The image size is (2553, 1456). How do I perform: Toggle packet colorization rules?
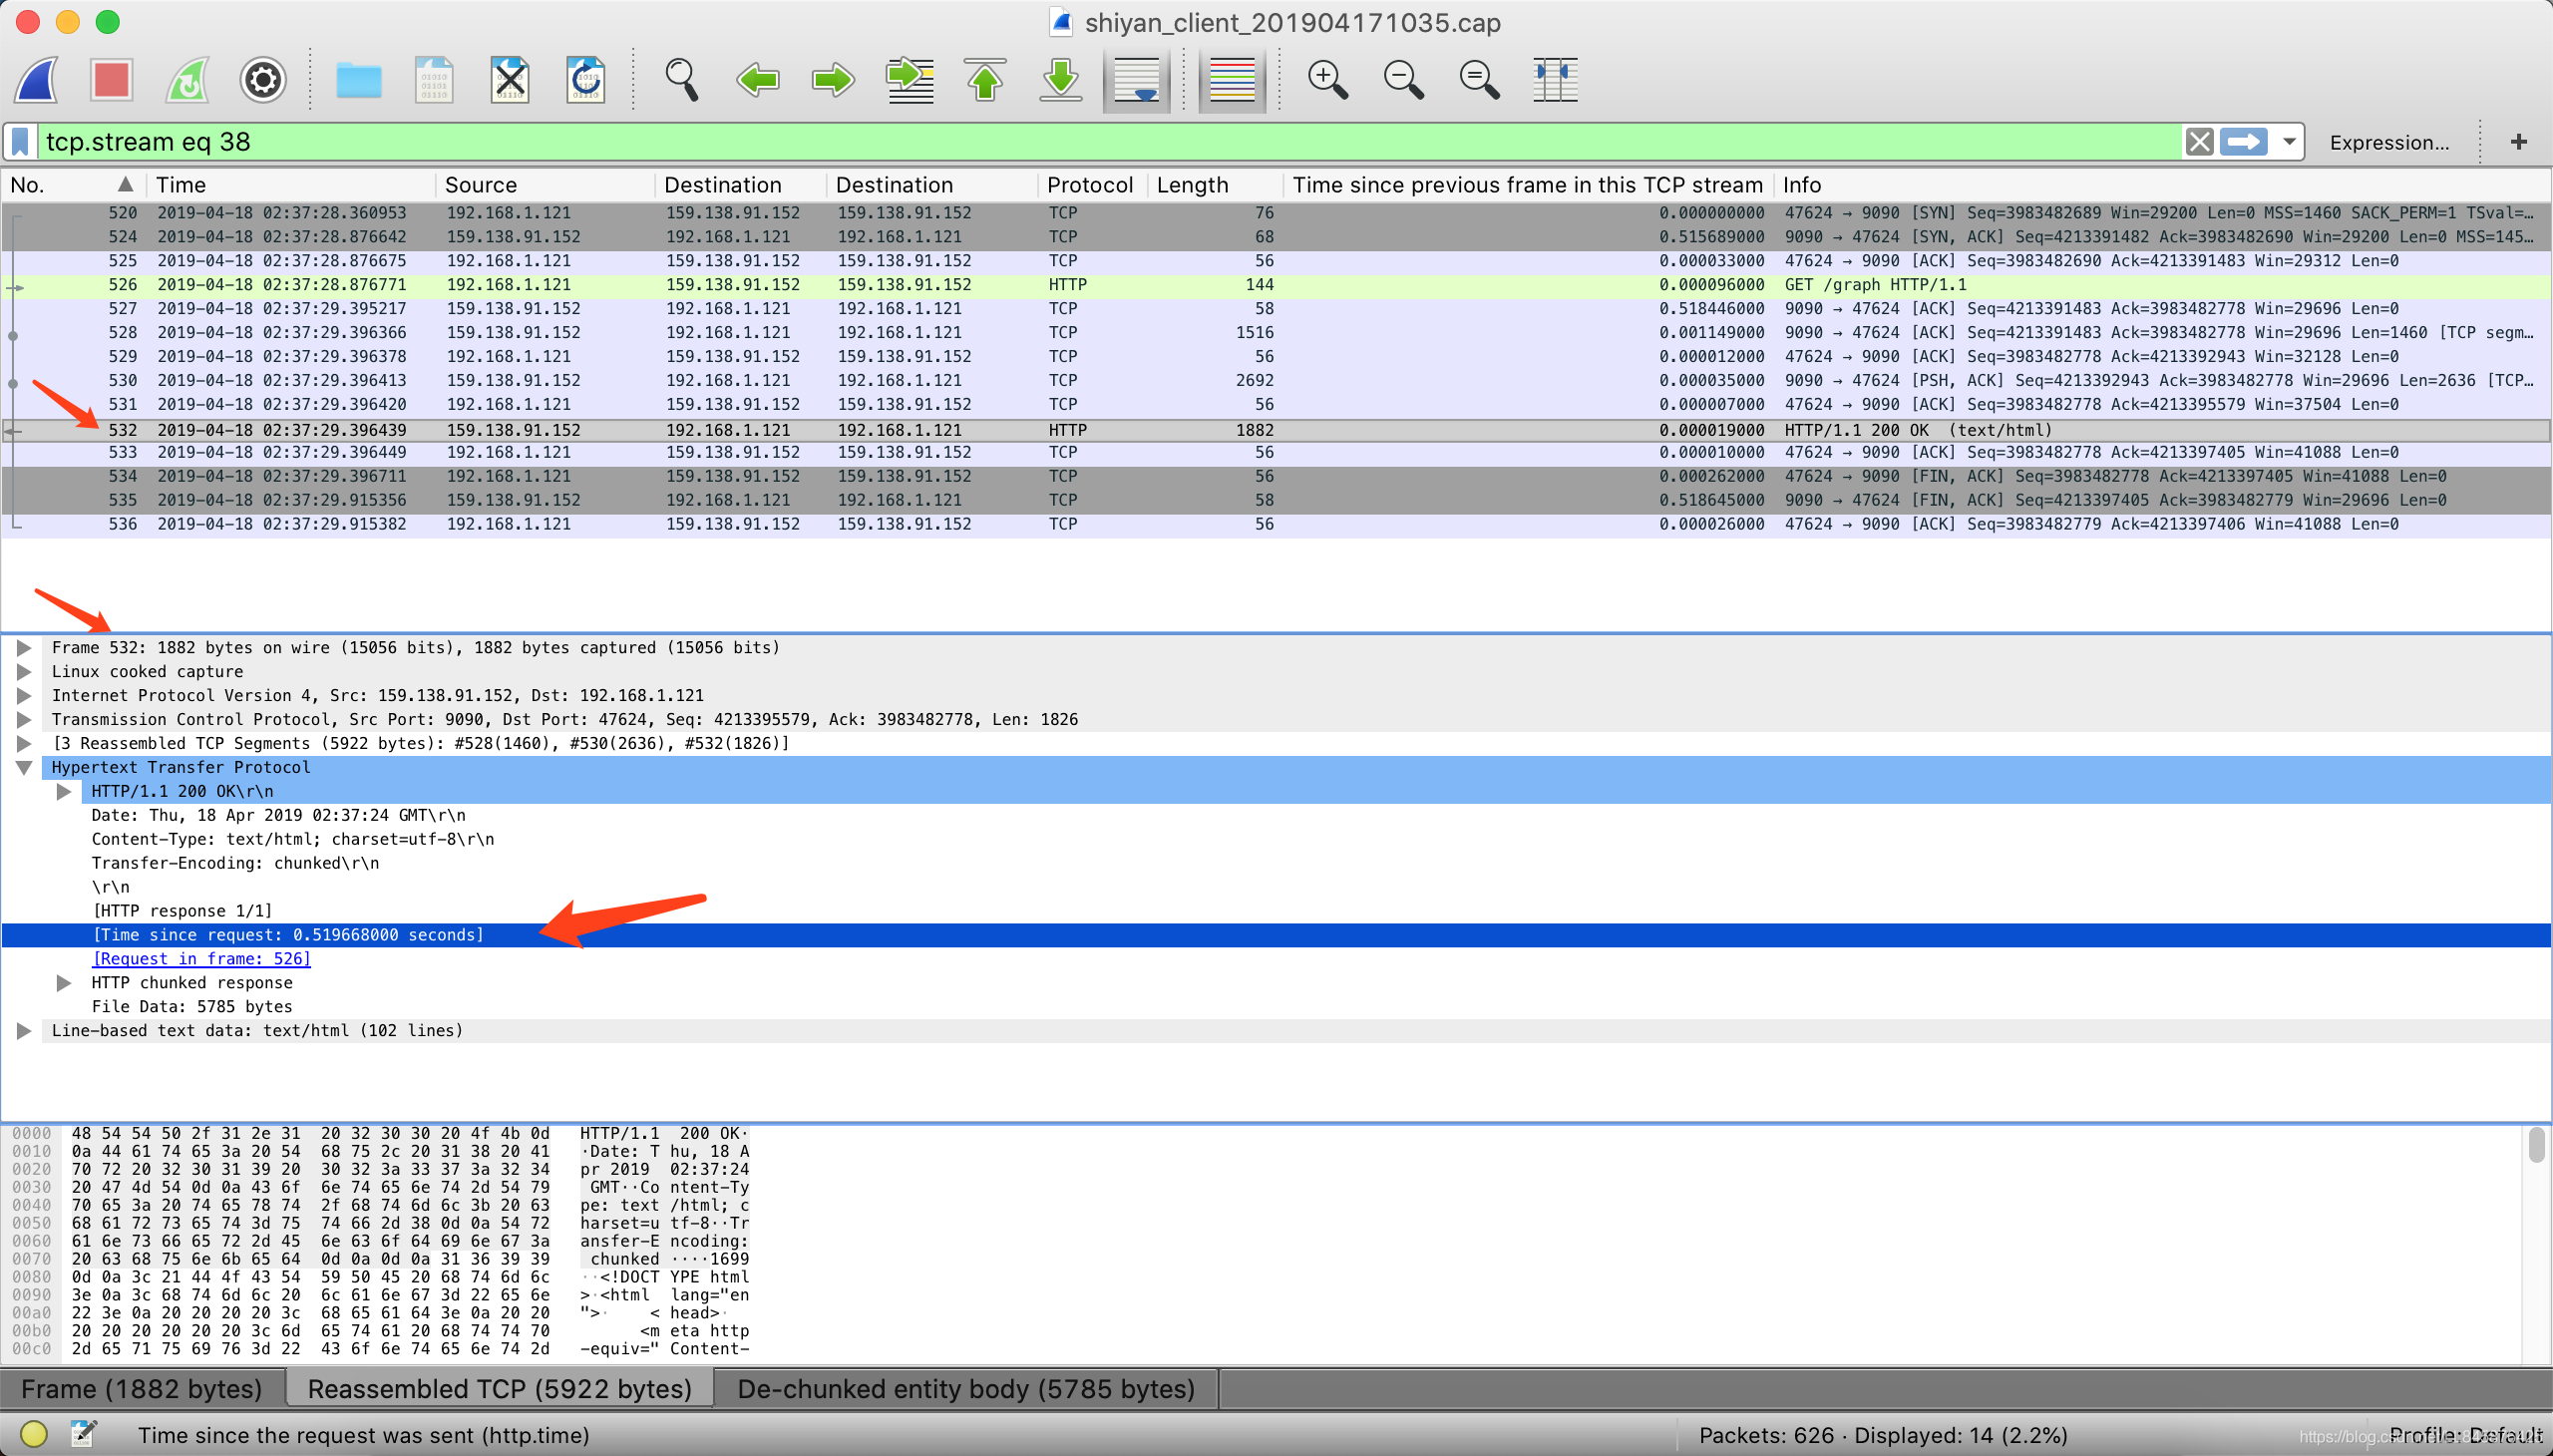(1232, 80)
